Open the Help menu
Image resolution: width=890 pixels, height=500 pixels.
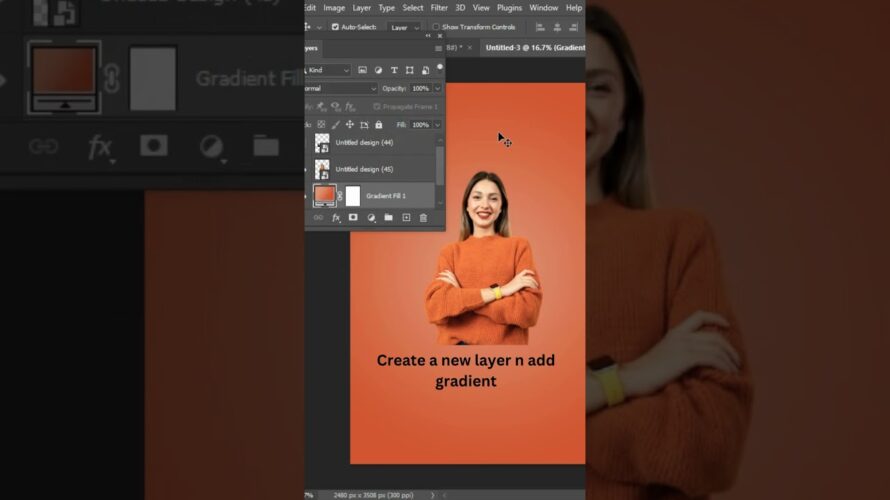tap(574, 8)
